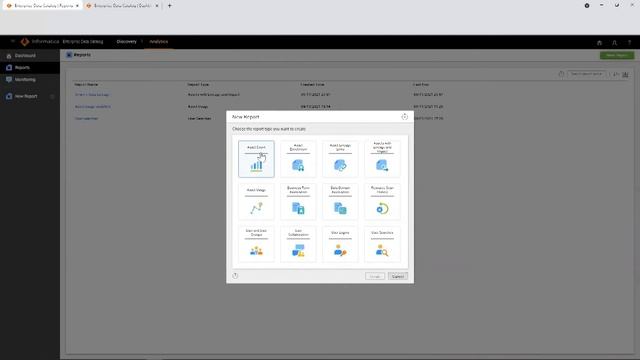Open report link in Assets with Lineage row
Screen dimensions: 640x360
92,95
